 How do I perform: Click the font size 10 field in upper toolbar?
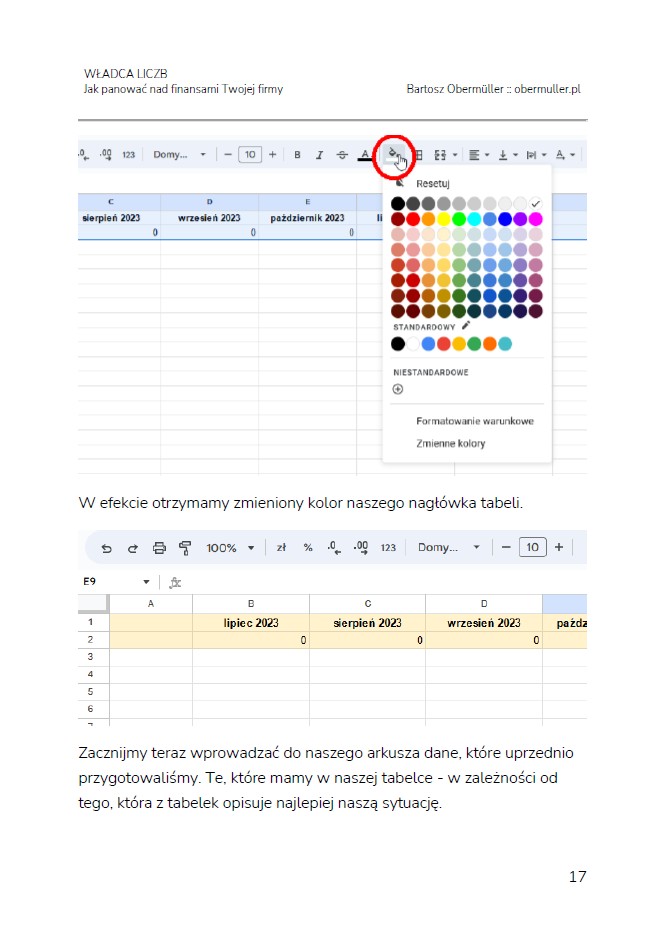(250, 155)
